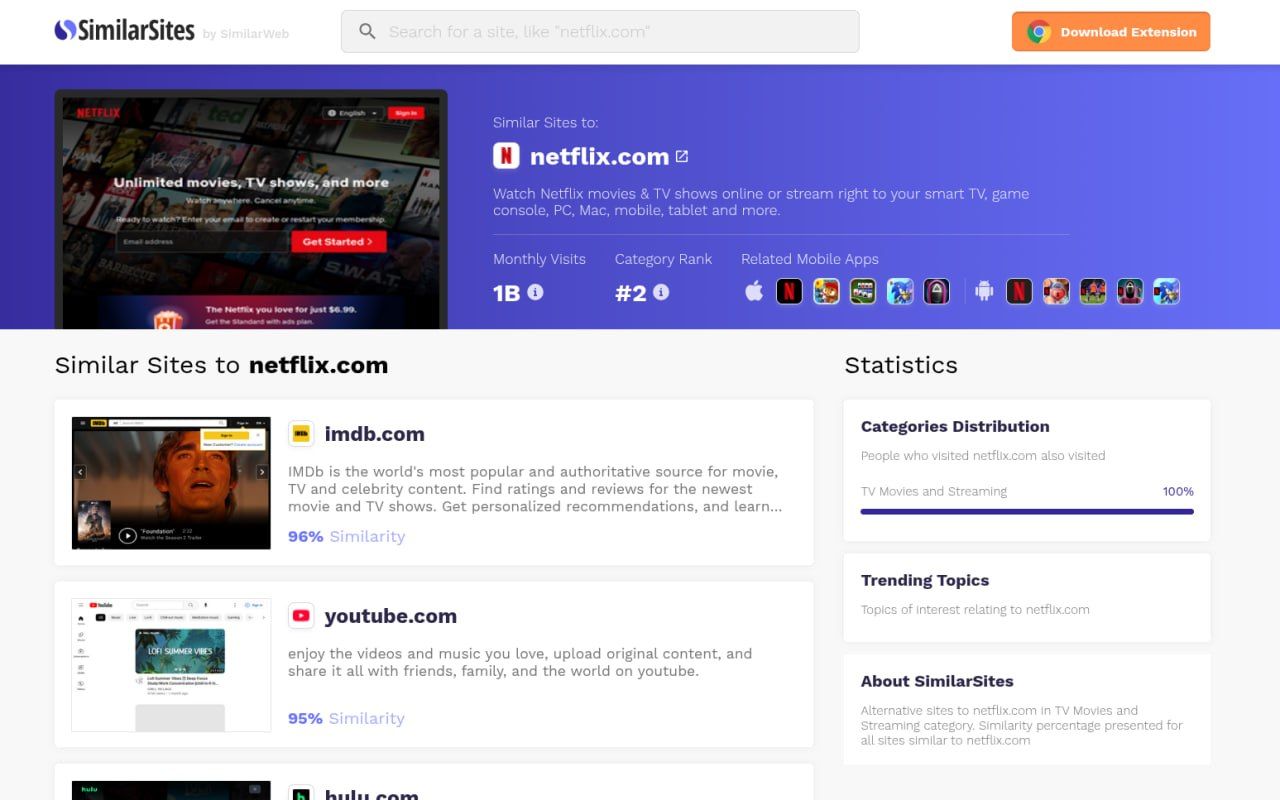Click the youtube.com preview thumbnail
The width and height of the screenshot is (1280, 800).
tap(171, 665)
